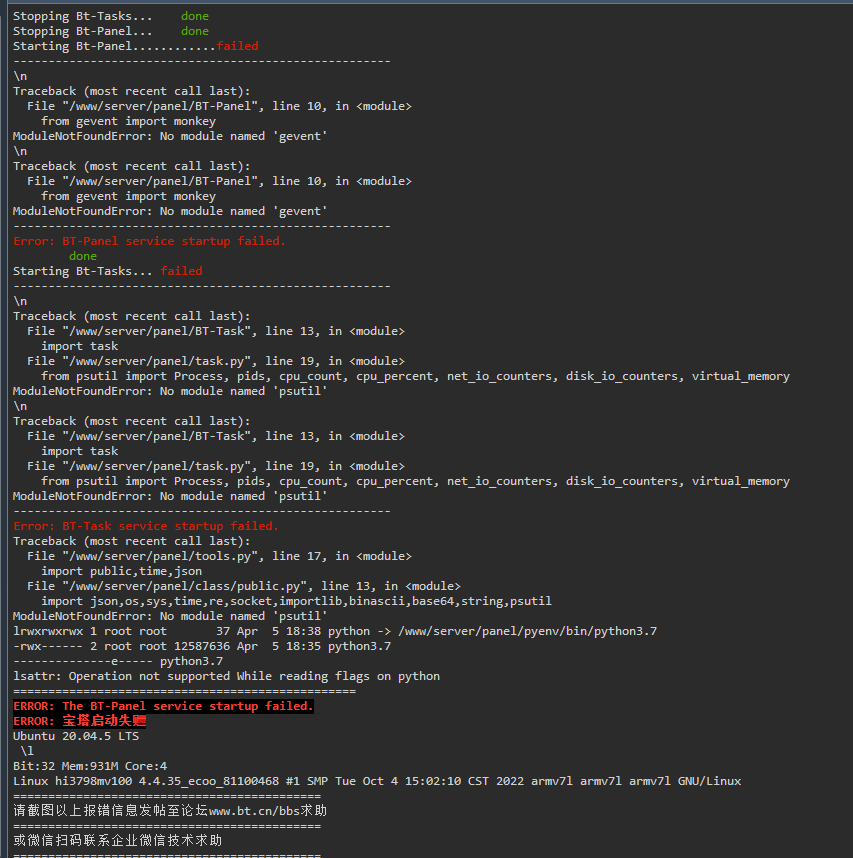Click the 'Core:4' value
The image size is (853, 858).
click(146, 767)
